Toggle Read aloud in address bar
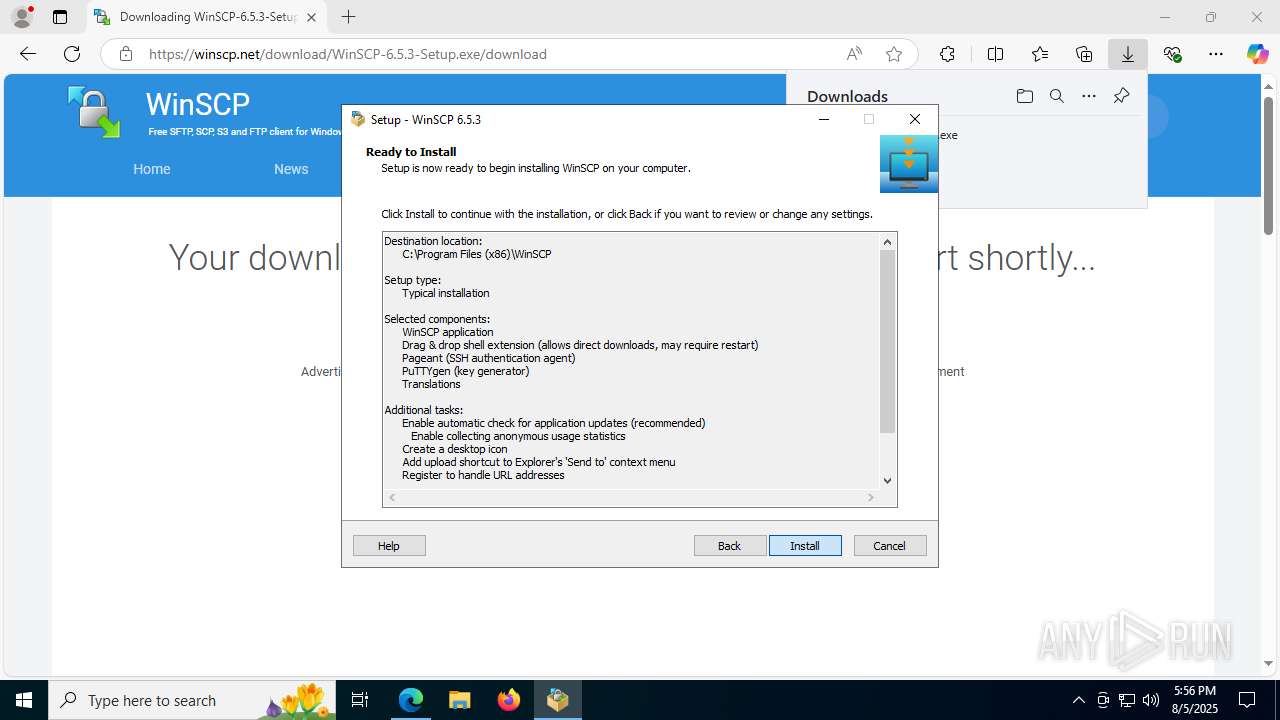The image size is (1280, 720). [854, 54]
